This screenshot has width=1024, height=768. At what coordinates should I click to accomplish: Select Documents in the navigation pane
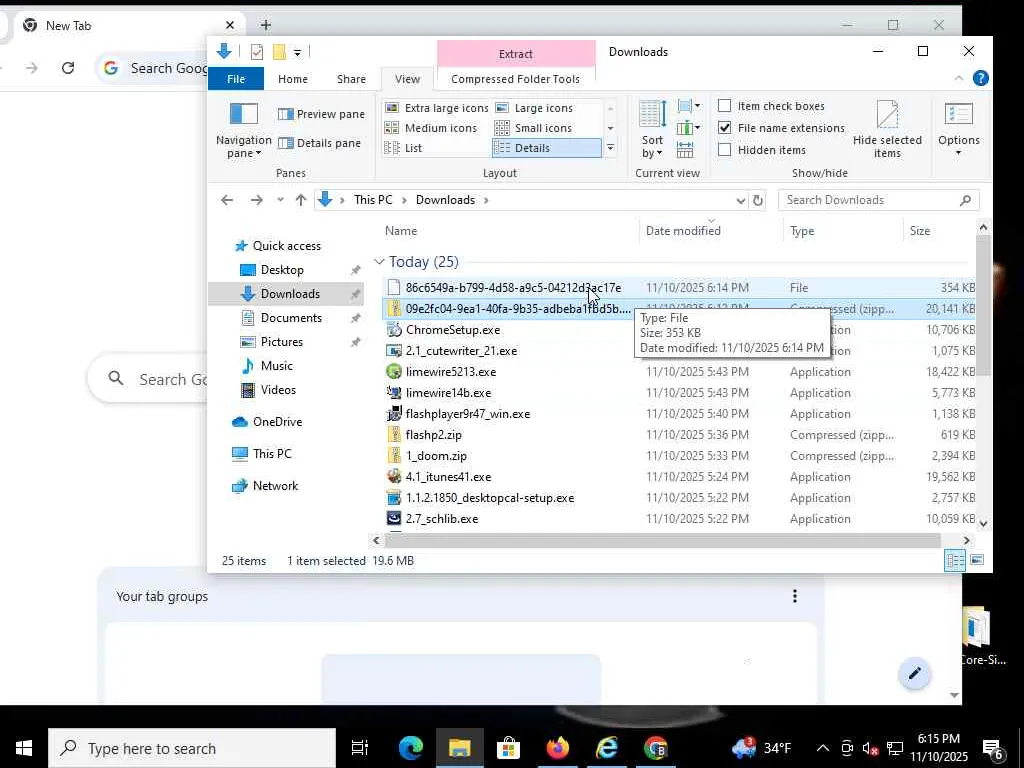pos(291,318)
